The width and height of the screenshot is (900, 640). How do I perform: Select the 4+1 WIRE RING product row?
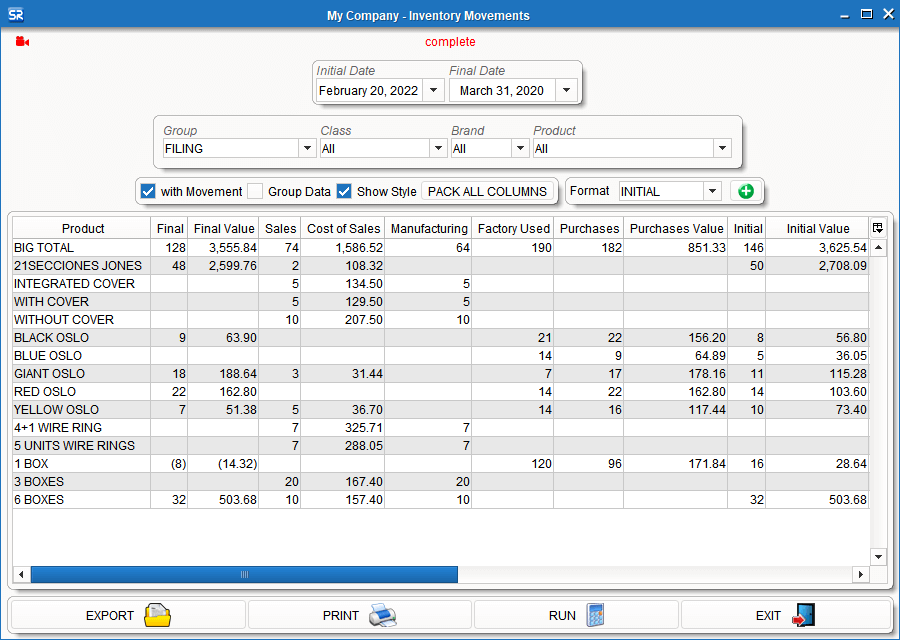pos(441,428)
